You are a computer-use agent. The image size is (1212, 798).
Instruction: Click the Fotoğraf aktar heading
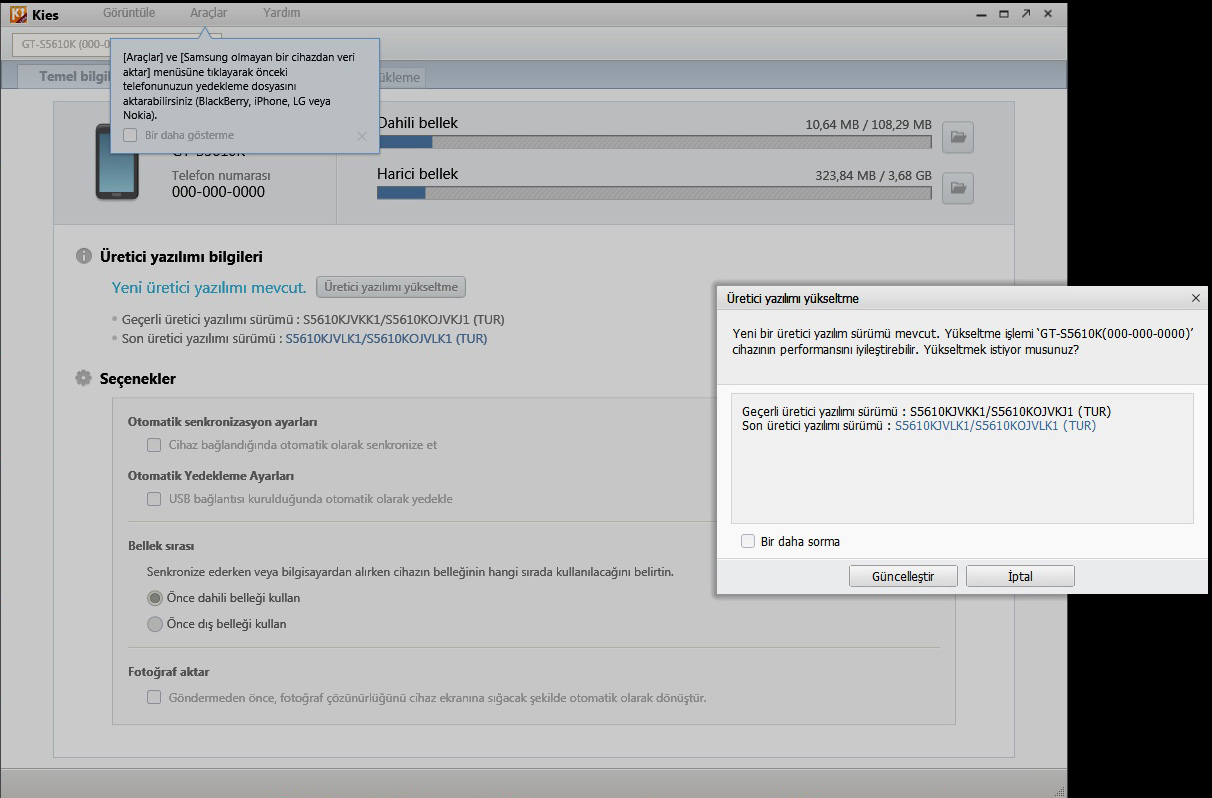click(168, 672)
